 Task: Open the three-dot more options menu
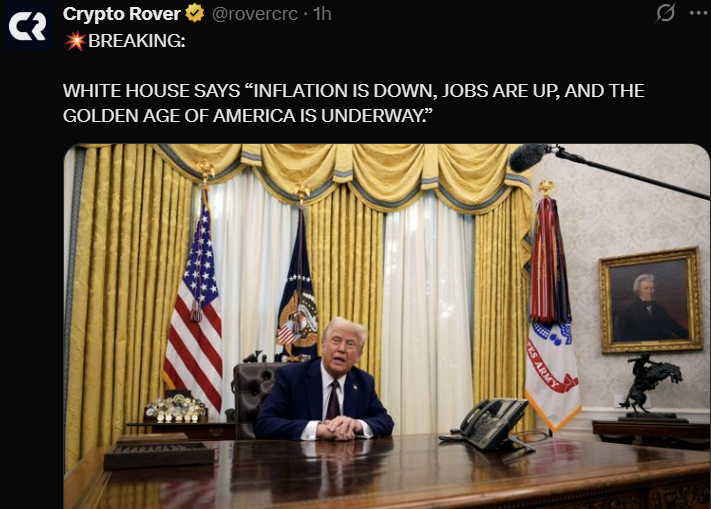pyautogui.click(x=699, y=13)
